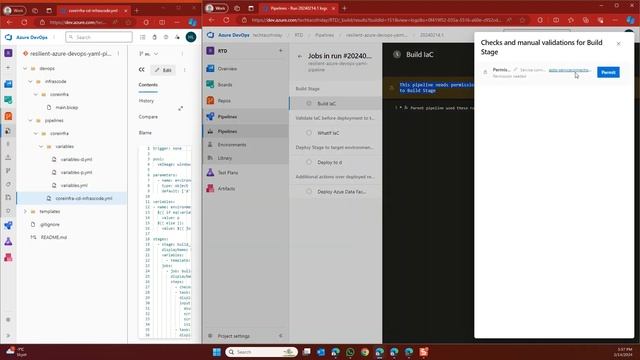640x360 pixels.
Task: Close the Checks and manual validations panel
Action: [x=618, y=43]
